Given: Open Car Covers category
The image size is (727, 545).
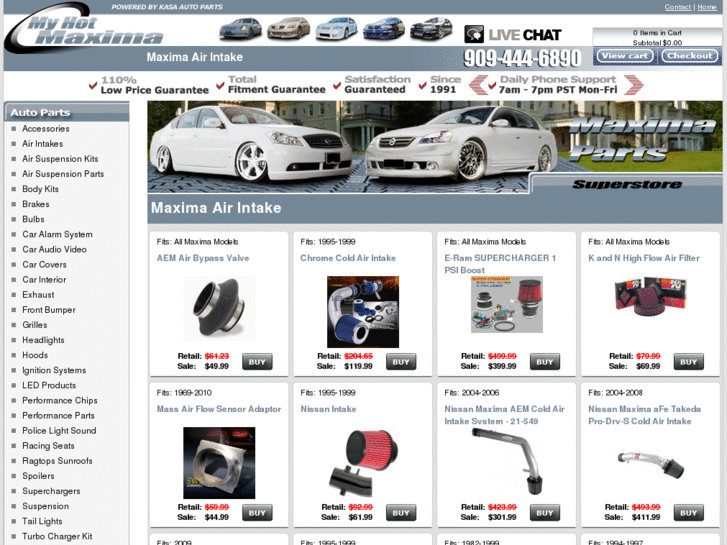Looking at the screenshot, I should click(x=45, y=265).
